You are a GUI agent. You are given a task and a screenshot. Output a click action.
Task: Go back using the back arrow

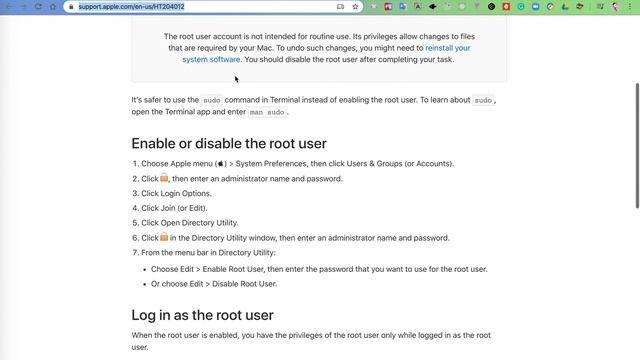9,7
